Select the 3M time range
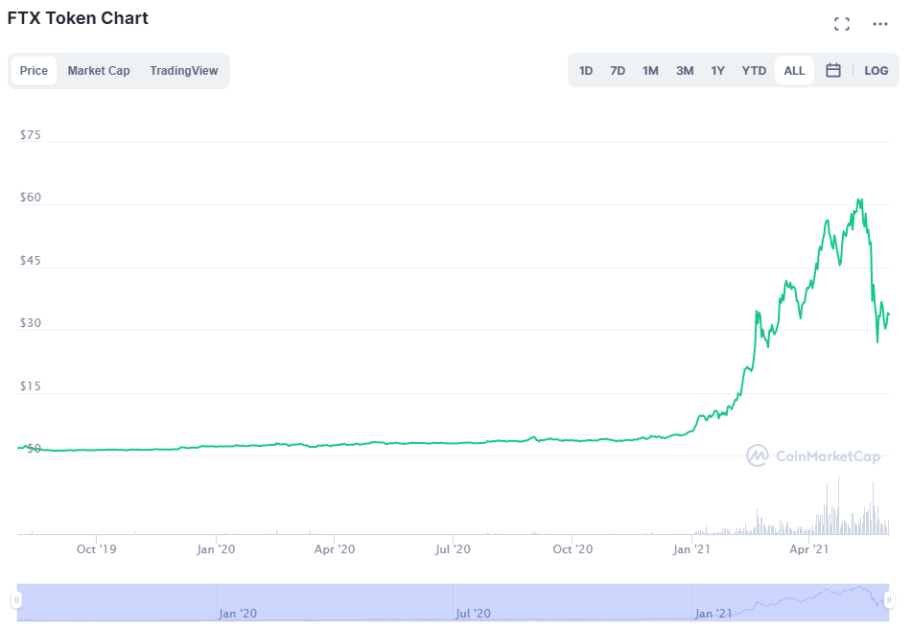Viewport: 912px width, 630px height. coord(685,71)
